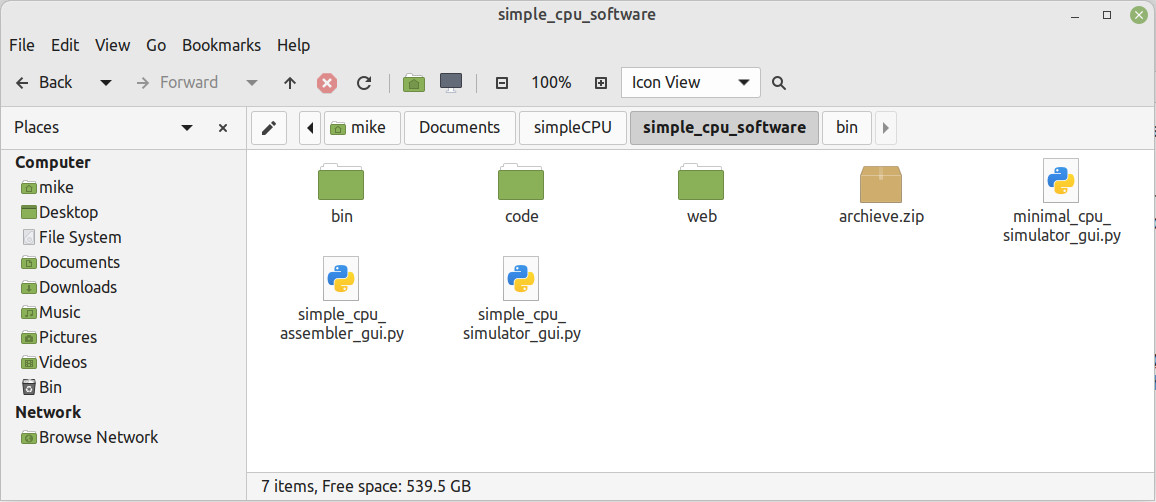1156x502 pixels.
Task: Click the red Stop loading icon
Action: [327, 83]
